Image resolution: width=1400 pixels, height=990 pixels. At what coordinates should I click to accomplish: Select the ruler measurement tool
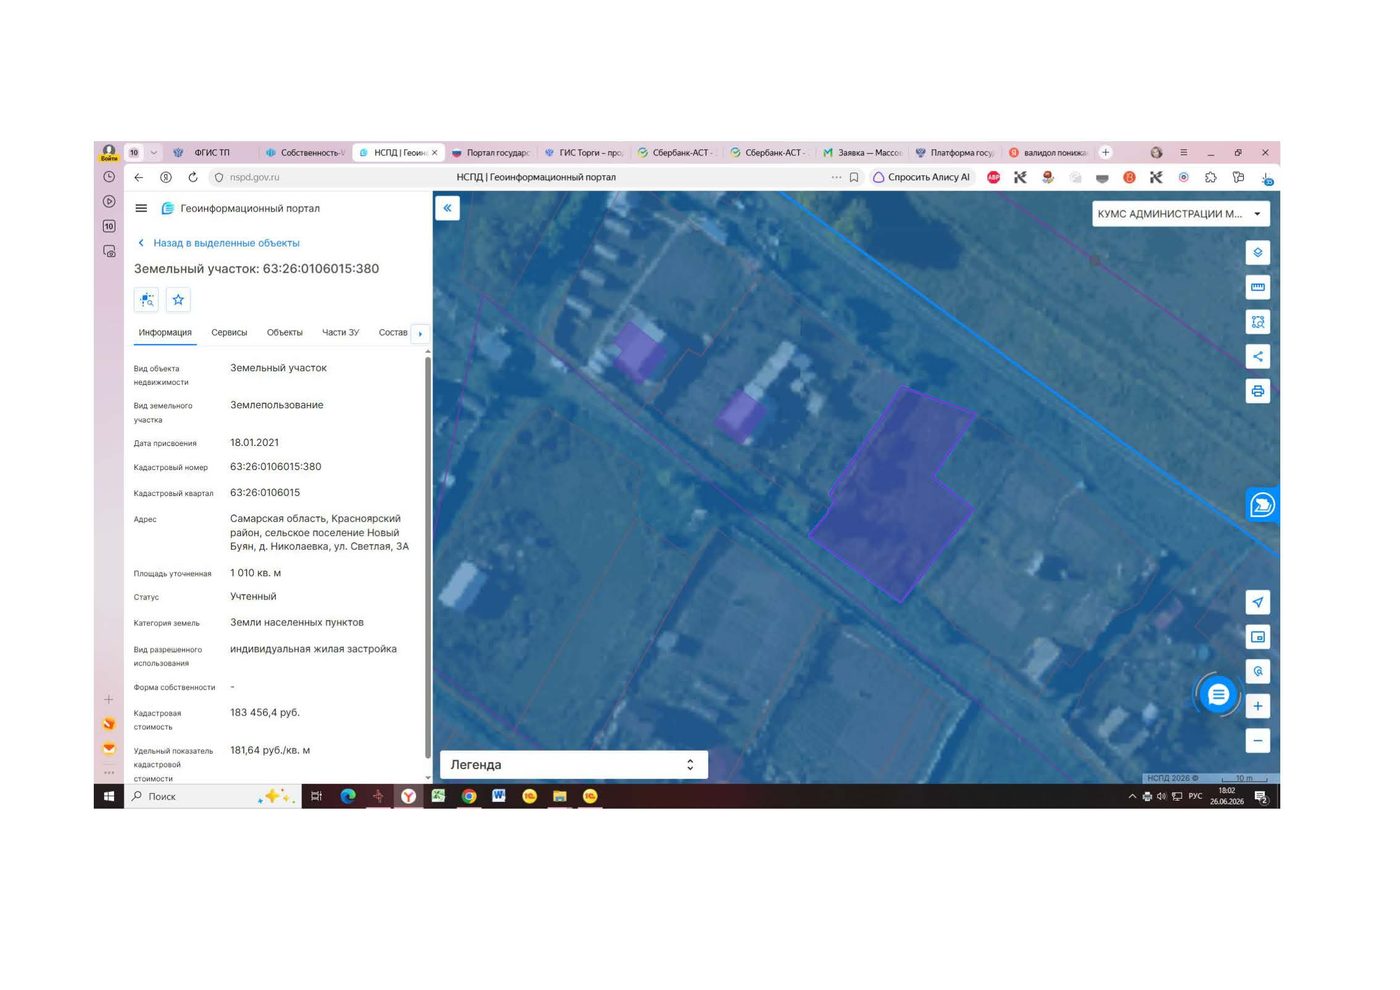[x=1257, y=288]
